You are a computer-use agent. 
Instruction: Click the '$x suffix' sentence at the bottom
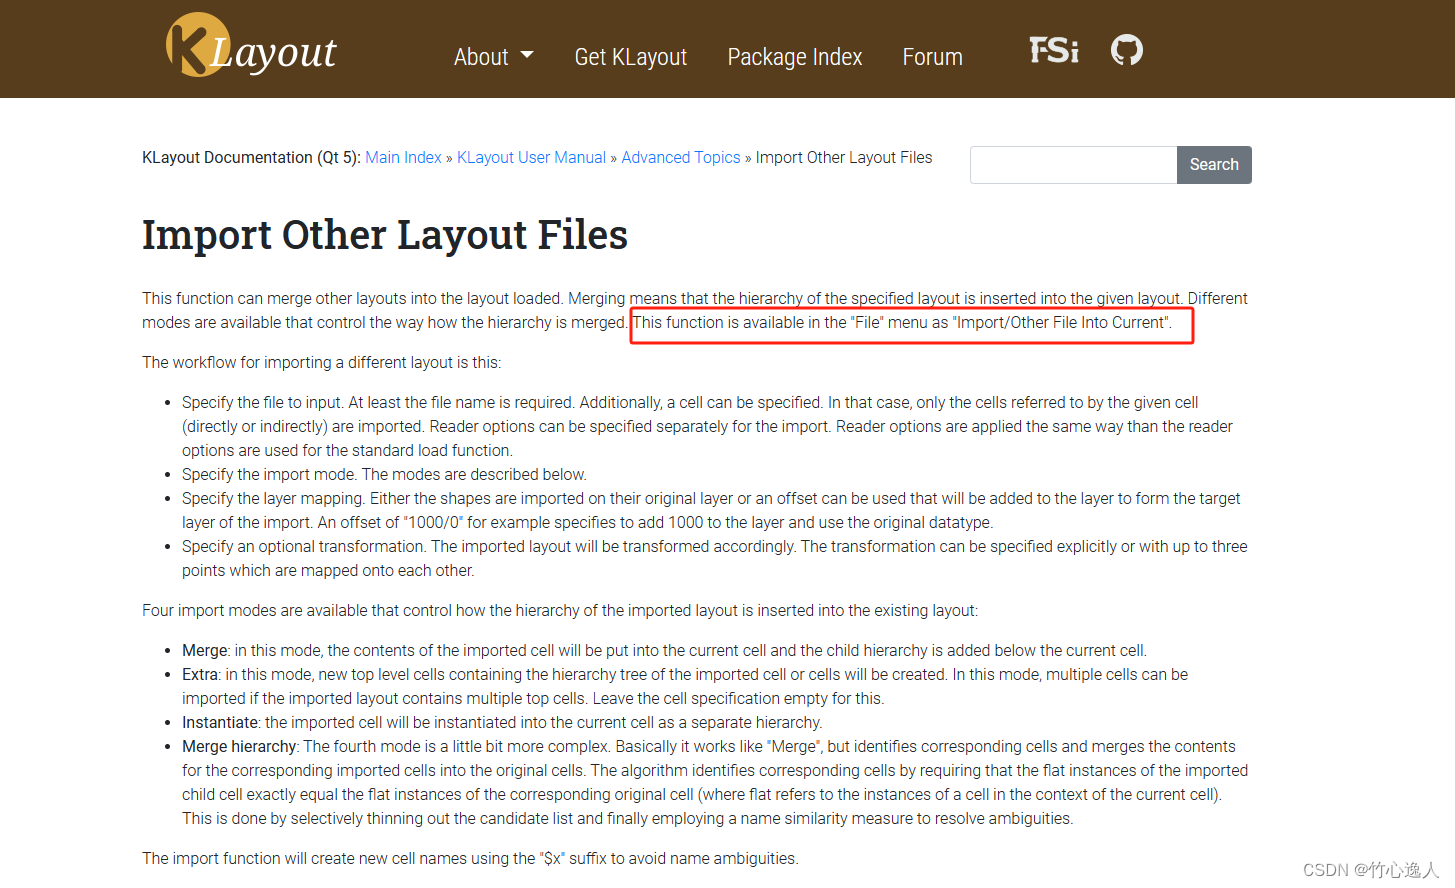point(470,858)
